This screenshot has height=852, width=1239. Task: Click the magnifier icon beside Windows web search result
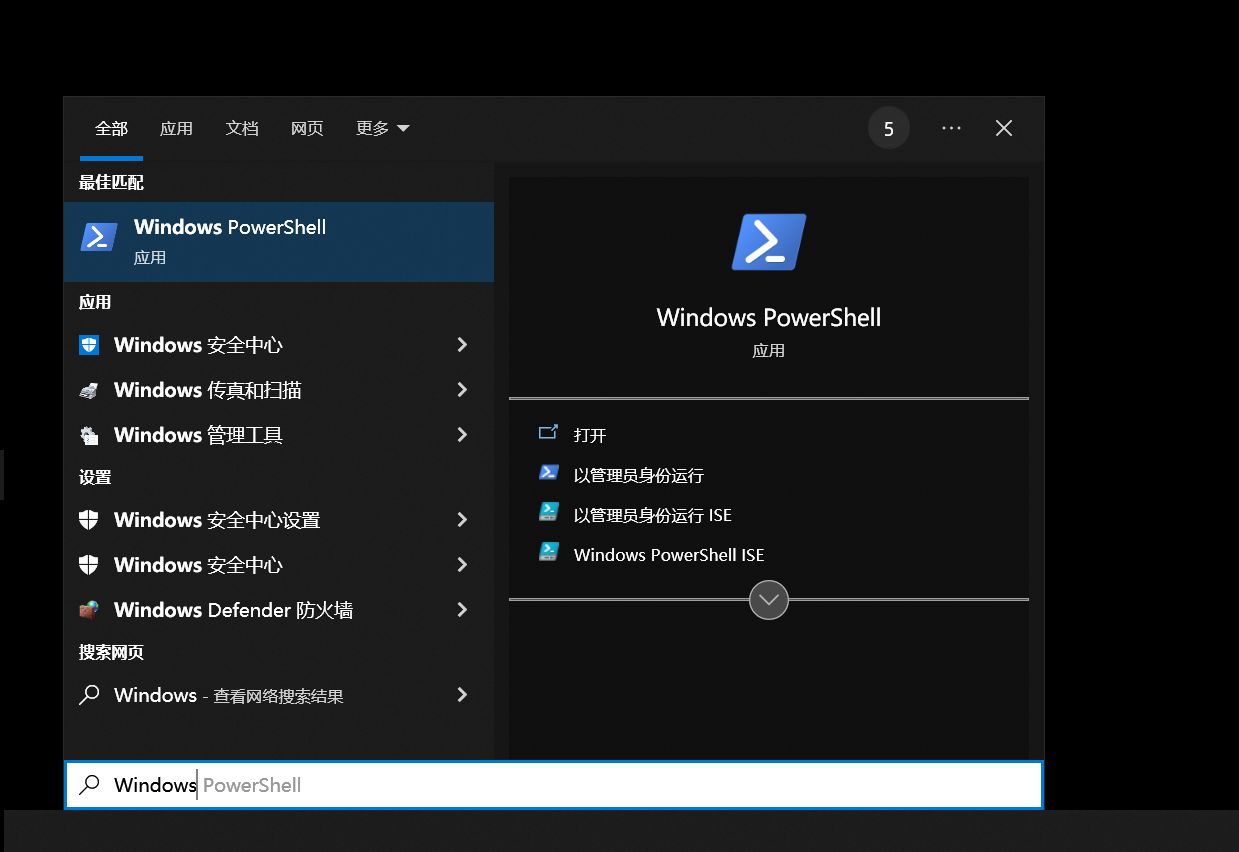pos(90,694)
